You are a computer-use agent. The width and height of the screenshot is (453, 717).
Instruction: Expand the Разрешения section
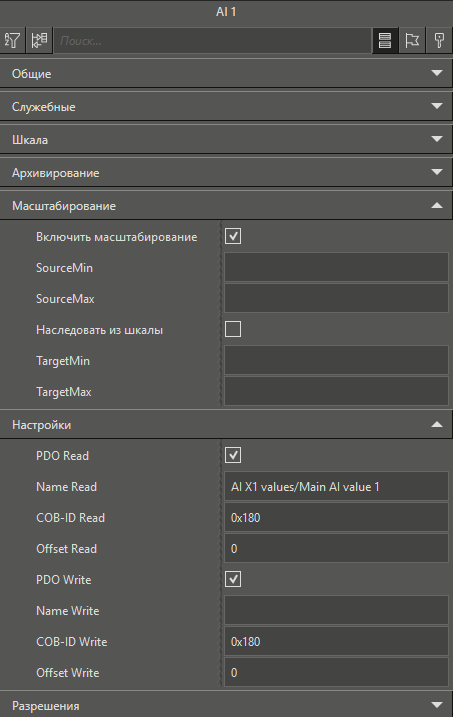pos(226,705)
